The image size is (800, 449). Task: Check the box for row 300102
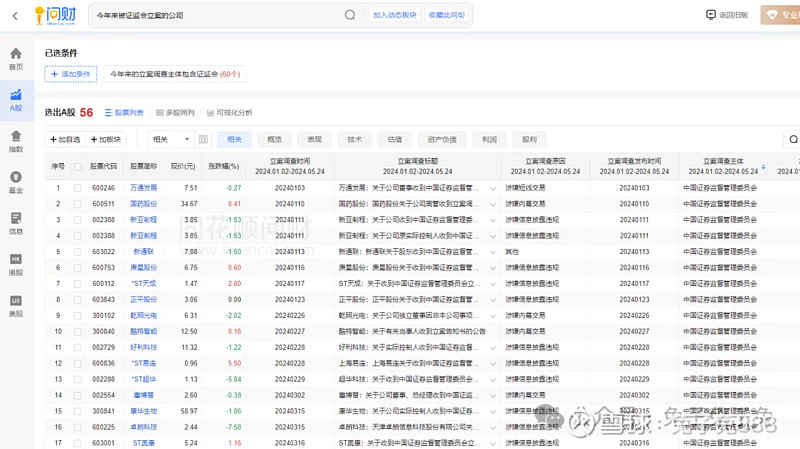78,315
